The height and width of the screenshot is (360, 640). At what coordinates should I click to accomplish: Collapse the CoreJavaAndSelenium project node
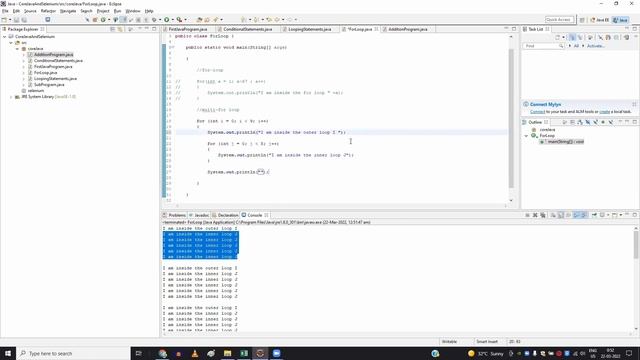[4, 37]
